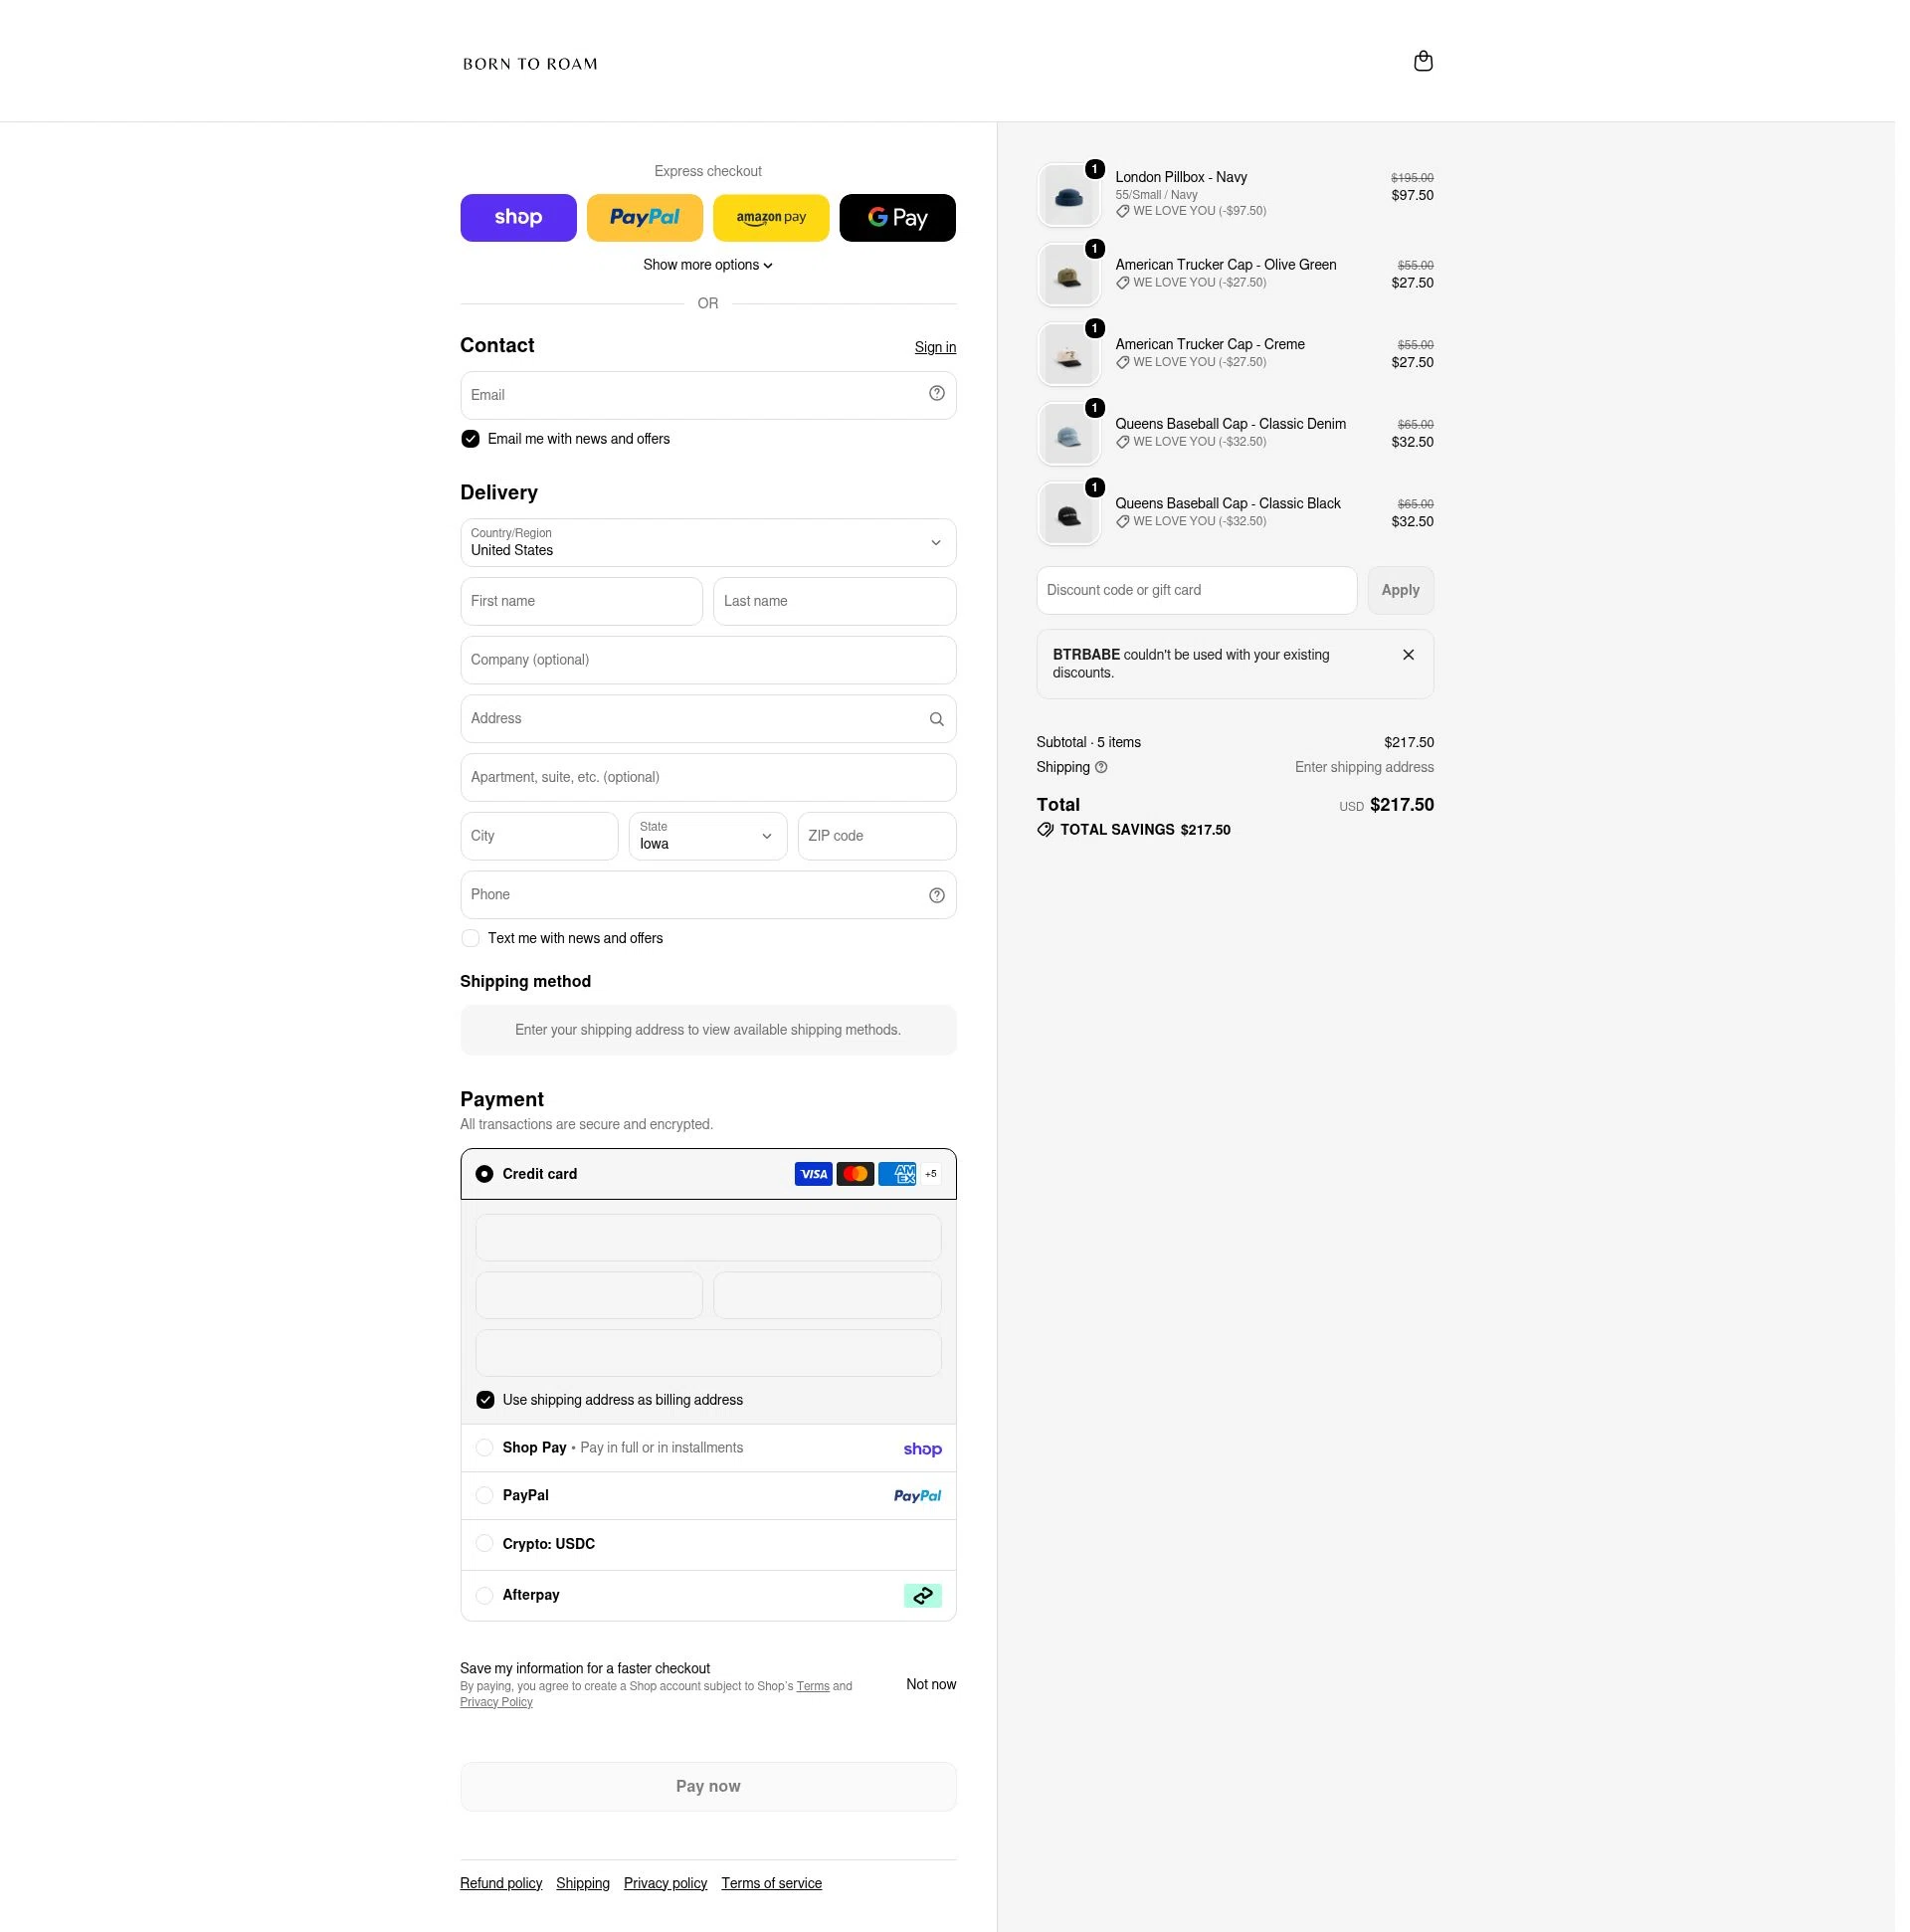Select the PayPal payment radio option
Viewport: 1910px width, 1932px height.
coord(484,1496)
